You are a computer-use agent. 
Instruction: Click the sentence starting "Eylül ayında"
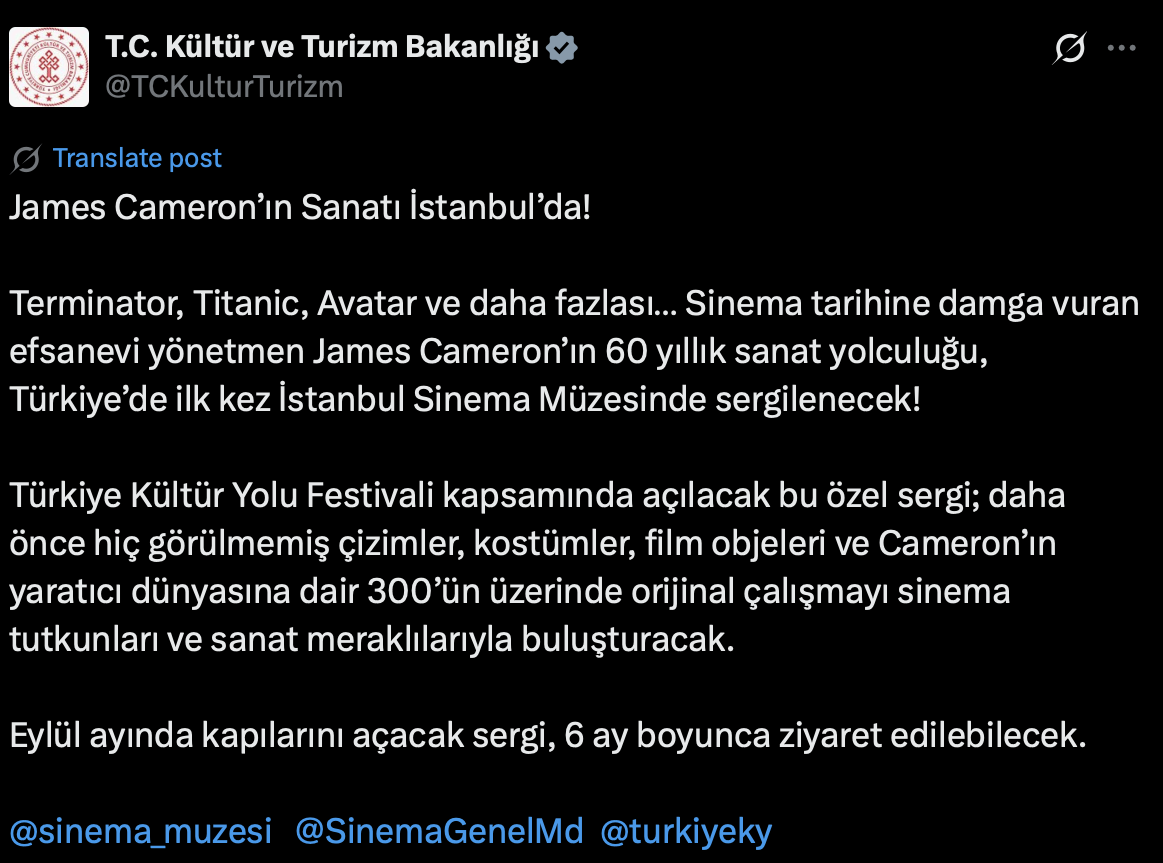click(546, 737)
